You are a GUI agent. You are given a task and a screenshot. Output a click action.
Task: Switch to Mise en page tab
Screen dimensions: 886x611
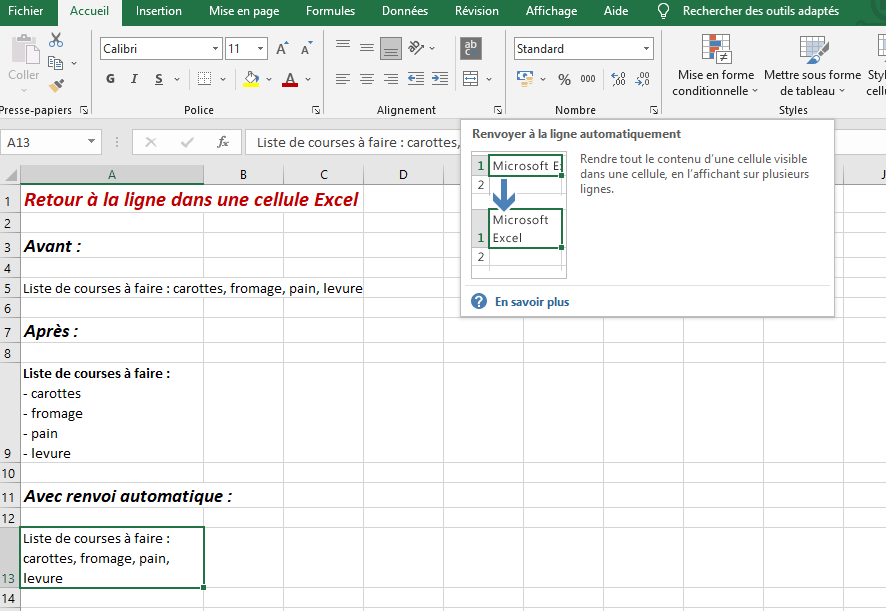click(244, 11)
